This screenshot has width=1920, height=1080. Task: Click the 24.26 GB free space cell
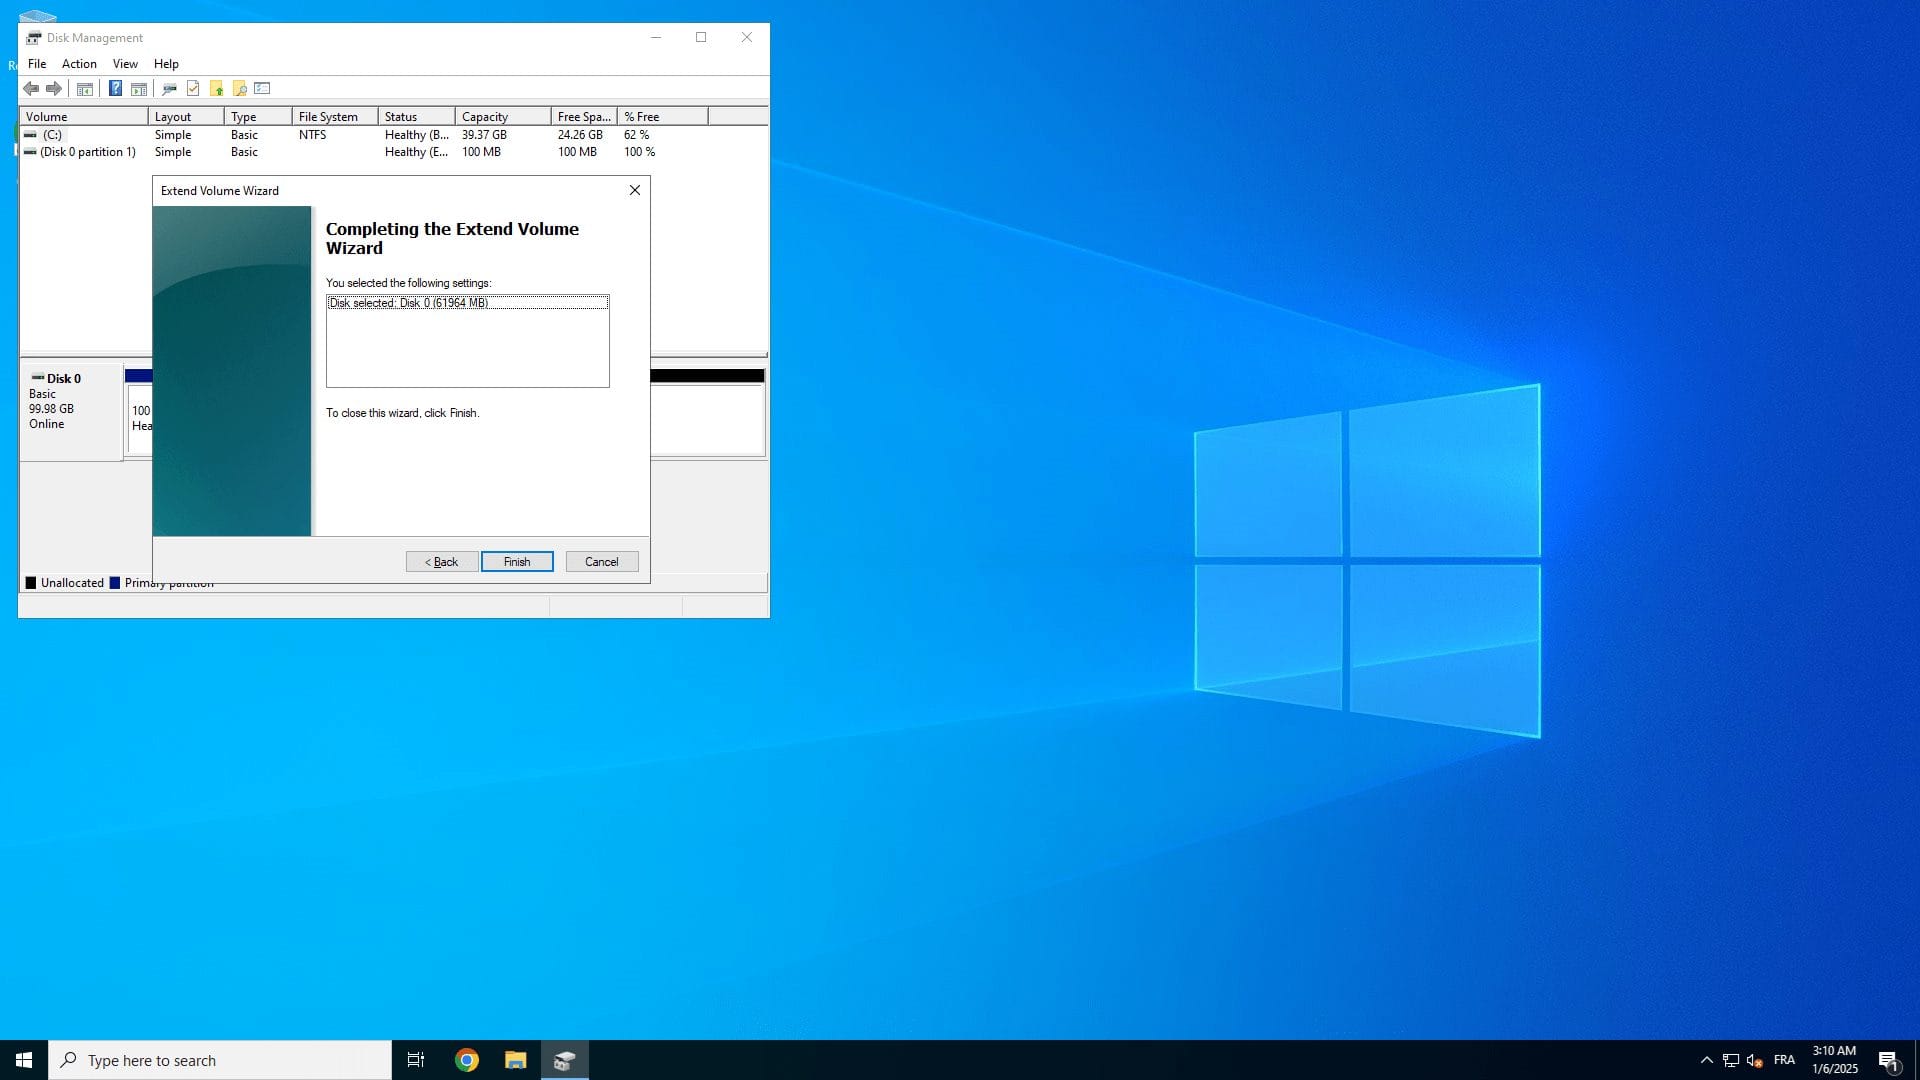(580, 135)
